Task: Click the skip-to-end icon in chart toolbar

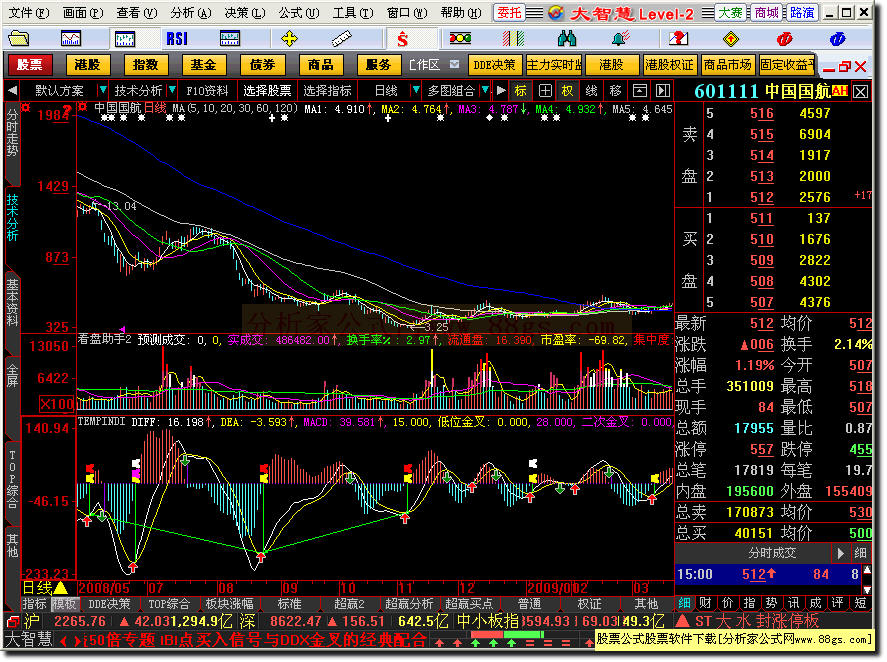Action: (662, 91)
